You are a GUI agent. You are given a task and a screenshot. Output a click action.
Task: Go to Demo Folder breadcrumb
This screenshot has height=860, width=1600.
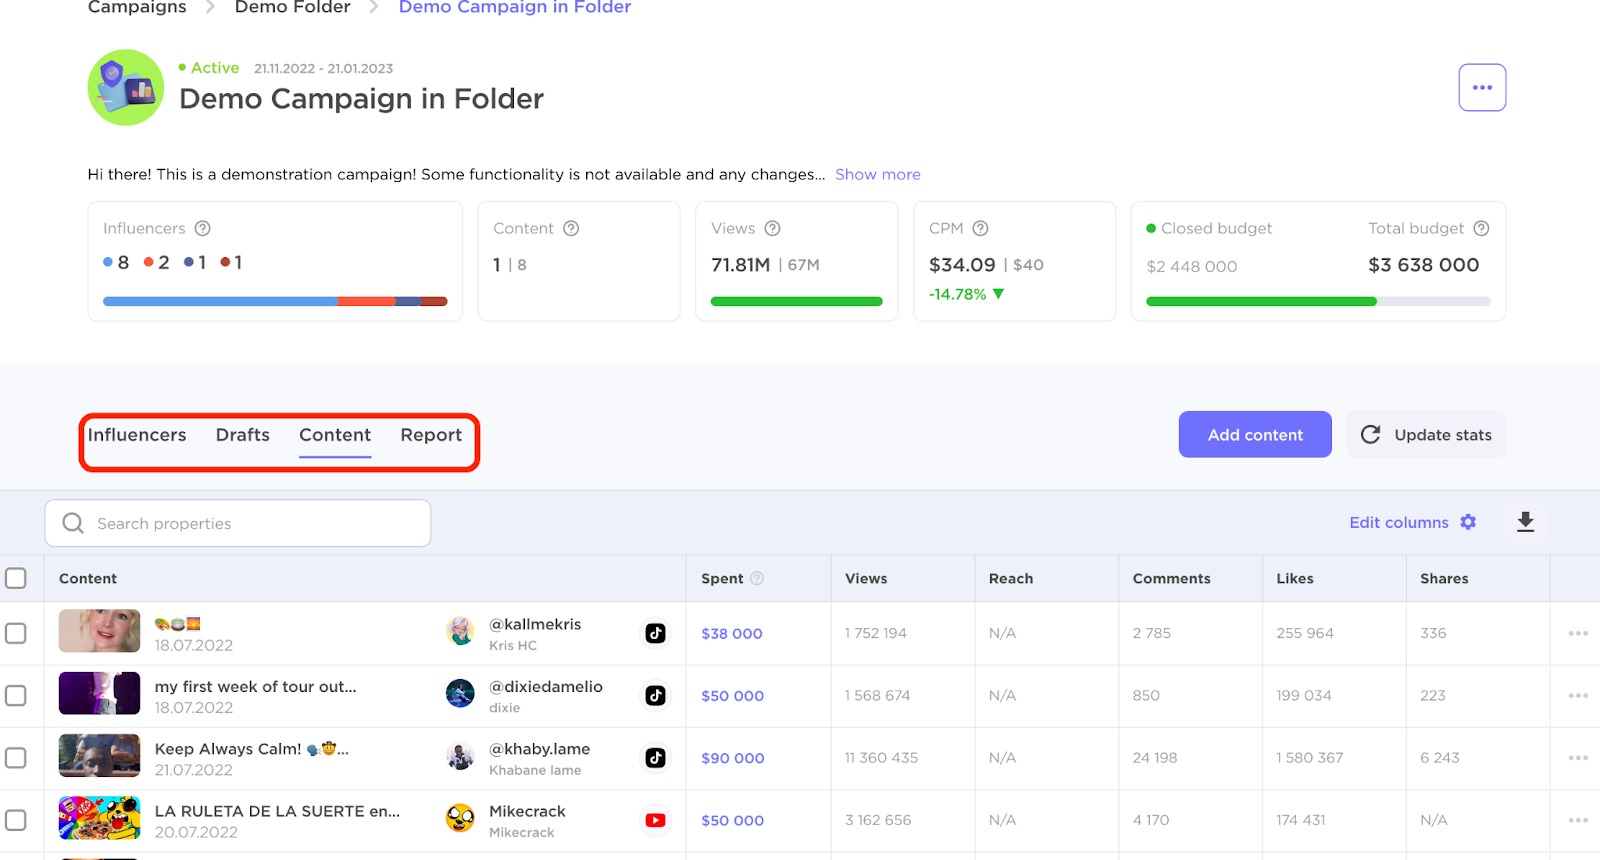coord(293,7)
